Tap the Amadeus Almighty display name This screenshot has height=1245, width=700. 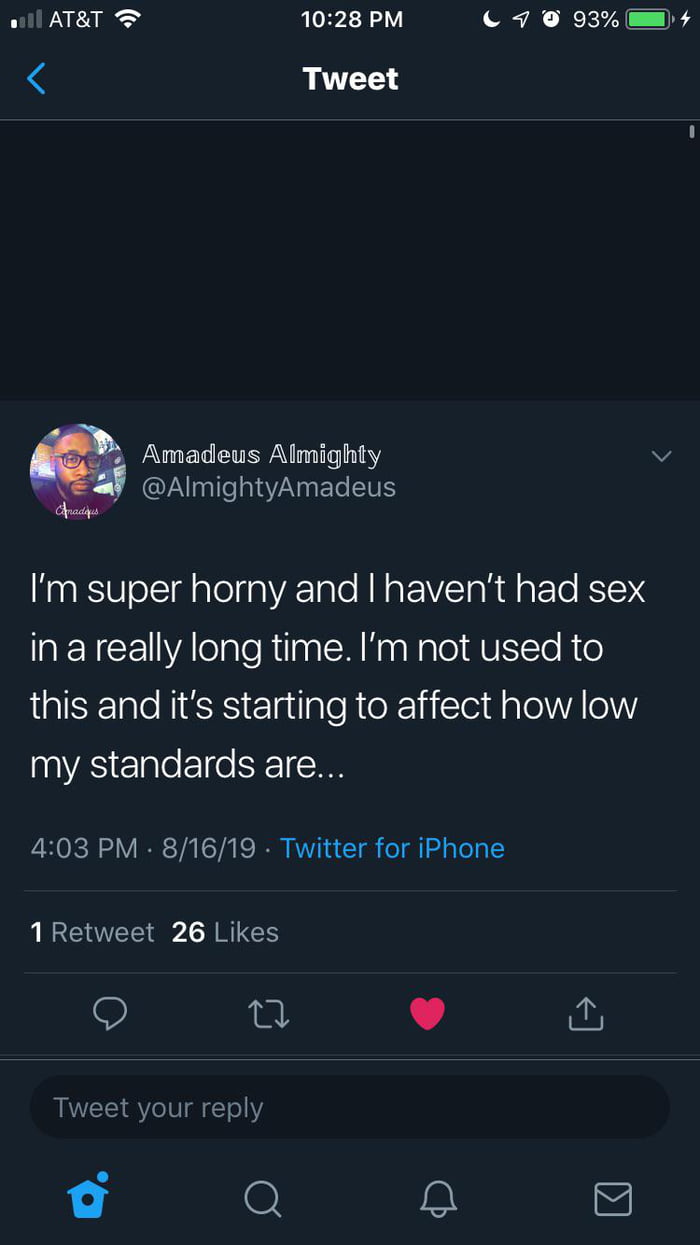(x=261, y=455)
